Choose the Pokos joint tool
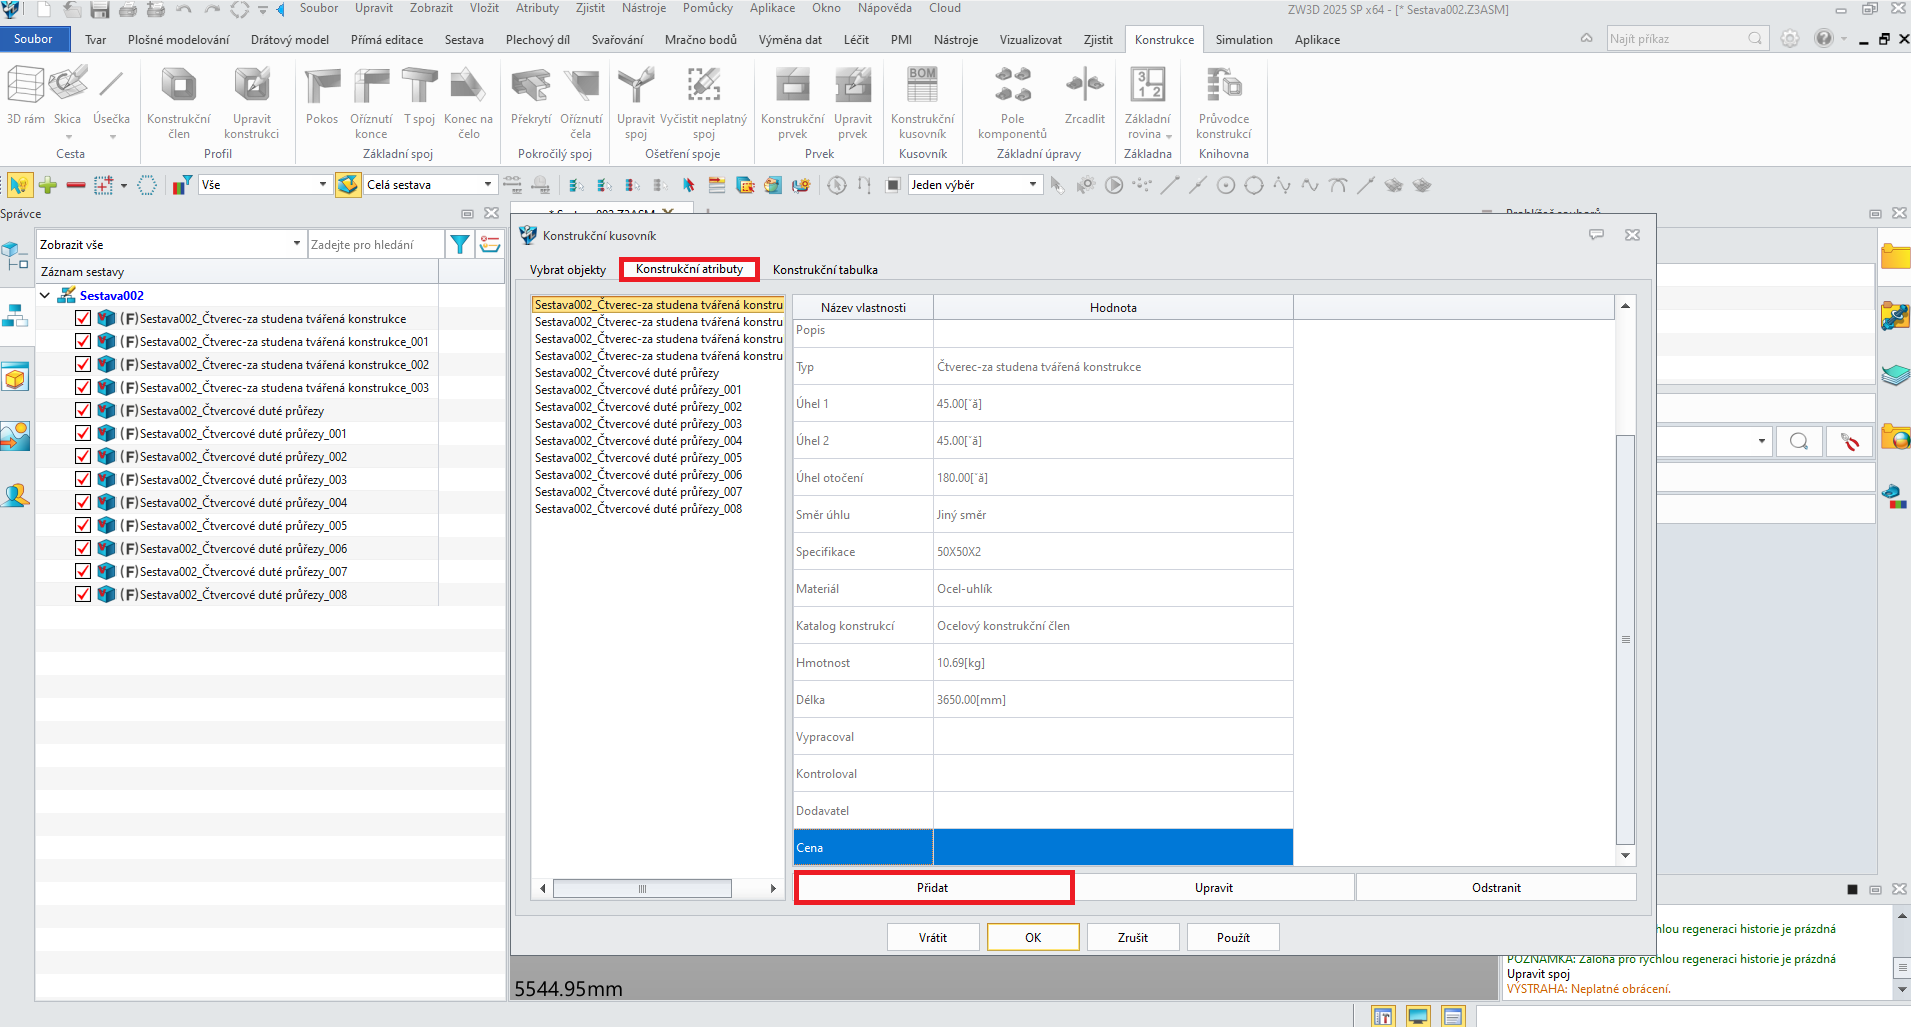Screen dimensions: 1911x1027 coord(322,96)
